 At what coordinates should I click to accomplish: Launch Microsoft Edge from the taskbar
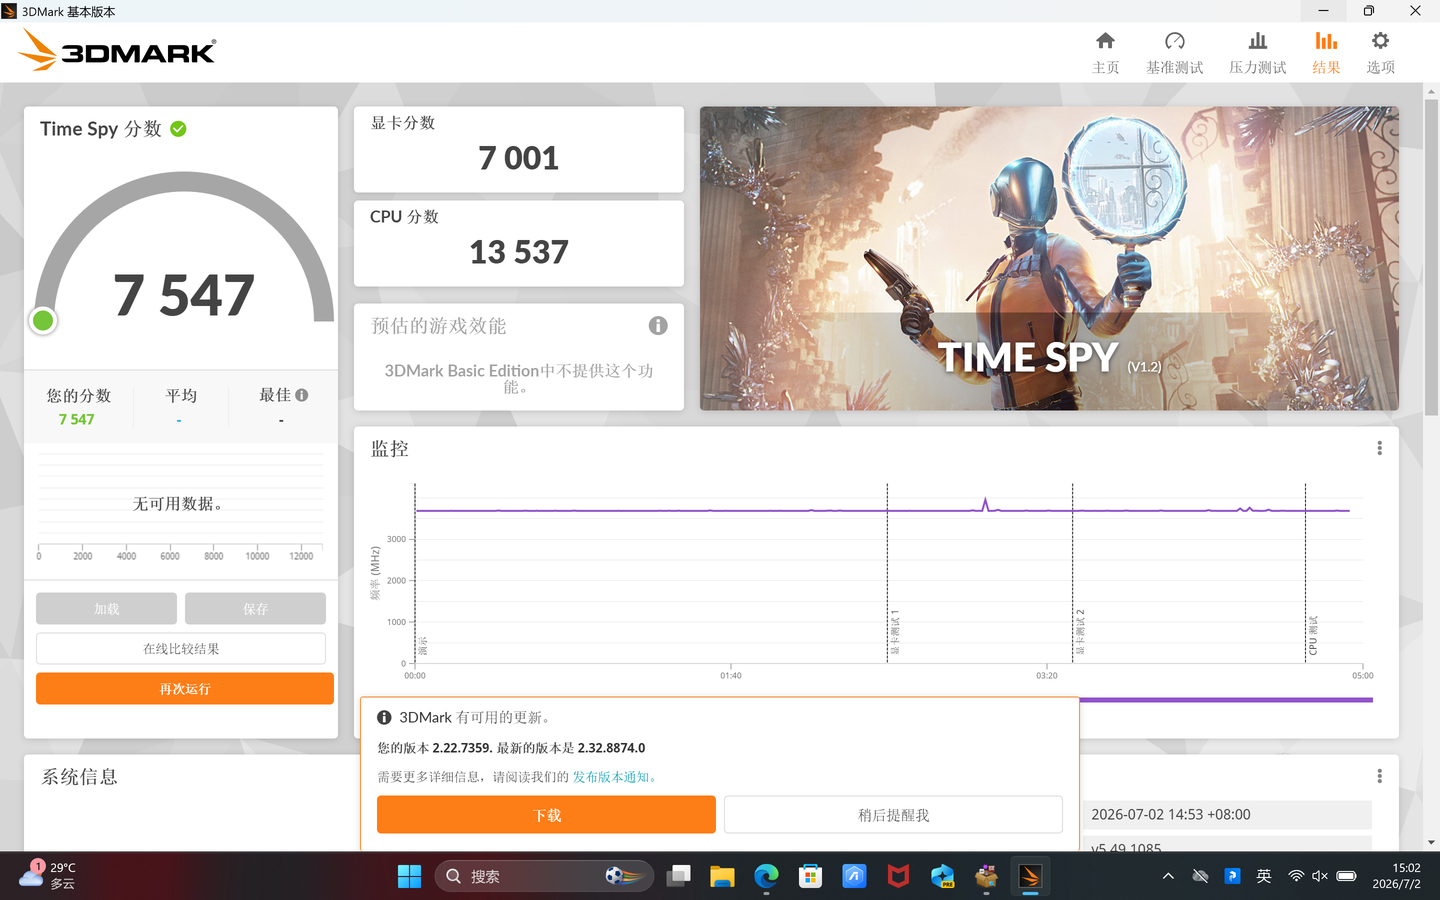pos(766,876)
